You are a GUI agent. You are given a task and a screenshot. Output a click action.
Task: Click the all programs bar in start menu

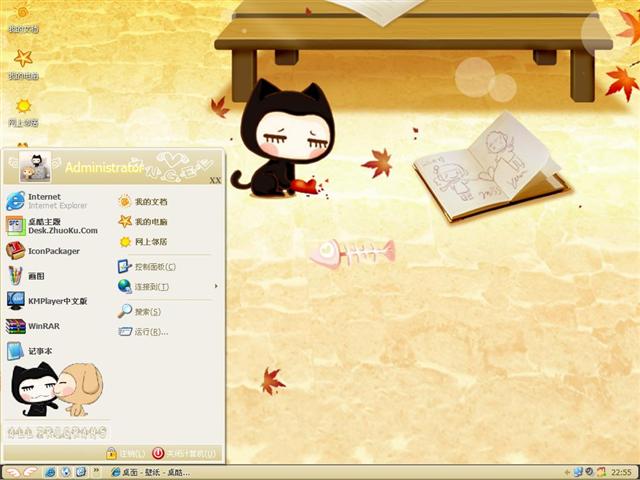(x=57, y=432)
